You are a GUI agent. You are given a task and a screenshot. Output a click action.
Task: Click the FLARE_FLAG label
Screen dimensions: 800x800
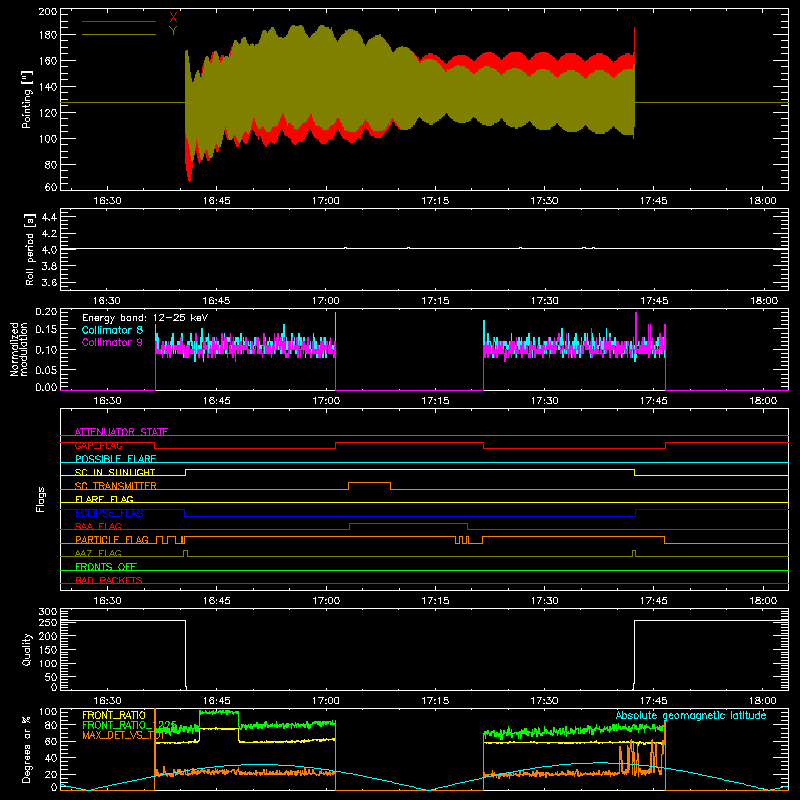click(104, 499)
